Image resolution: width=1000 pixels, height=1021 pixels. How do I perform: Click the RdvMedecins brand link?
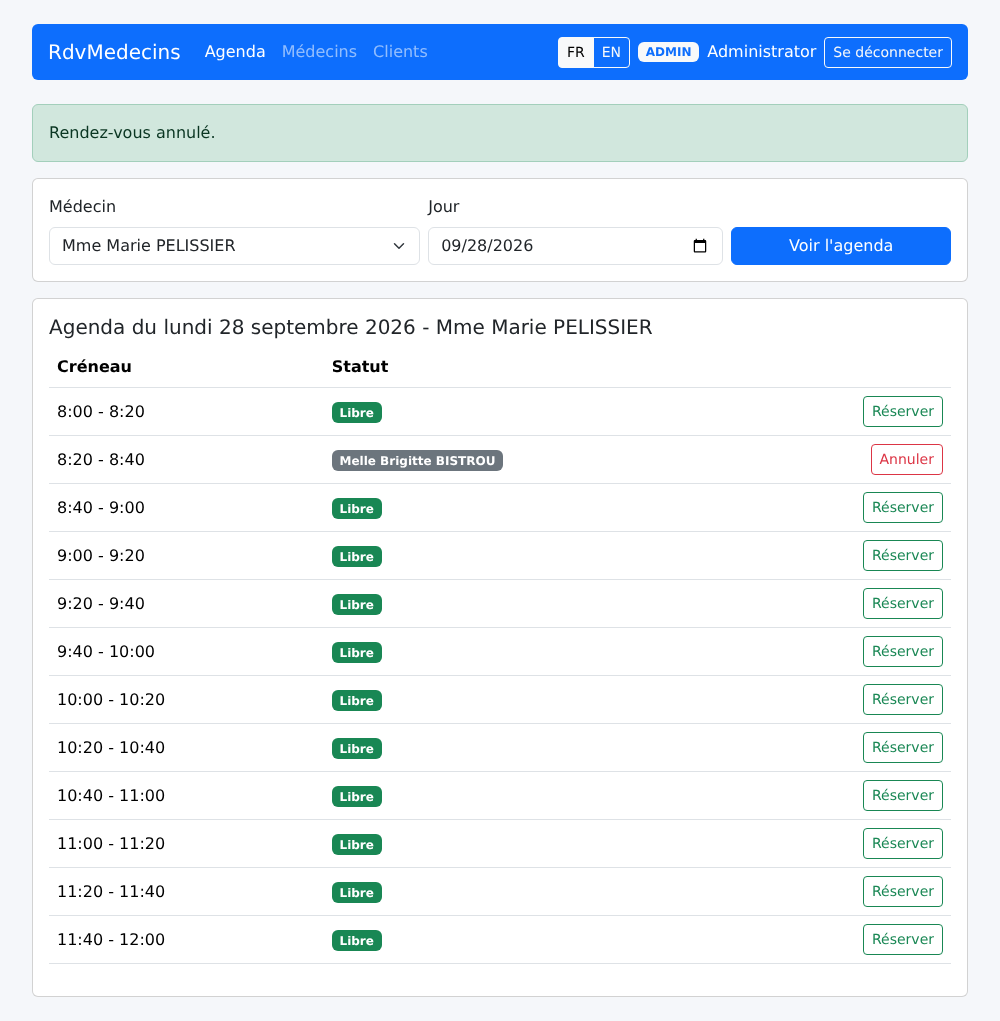coord(115,52)
